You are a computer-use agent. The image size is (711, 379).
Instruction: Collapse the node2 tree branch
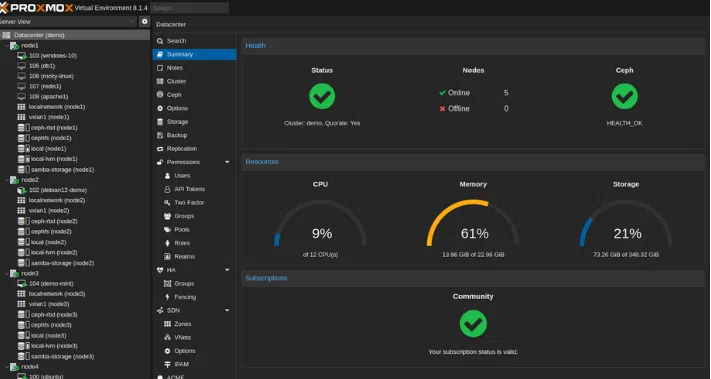point(6,180)
